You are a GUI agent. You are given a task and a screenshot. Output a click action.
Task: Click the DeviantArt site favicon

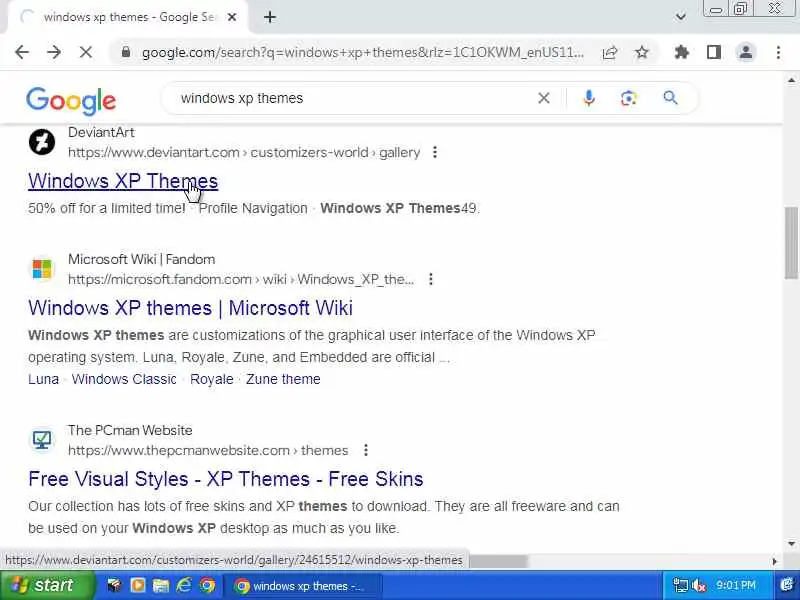tap(42, 142)
